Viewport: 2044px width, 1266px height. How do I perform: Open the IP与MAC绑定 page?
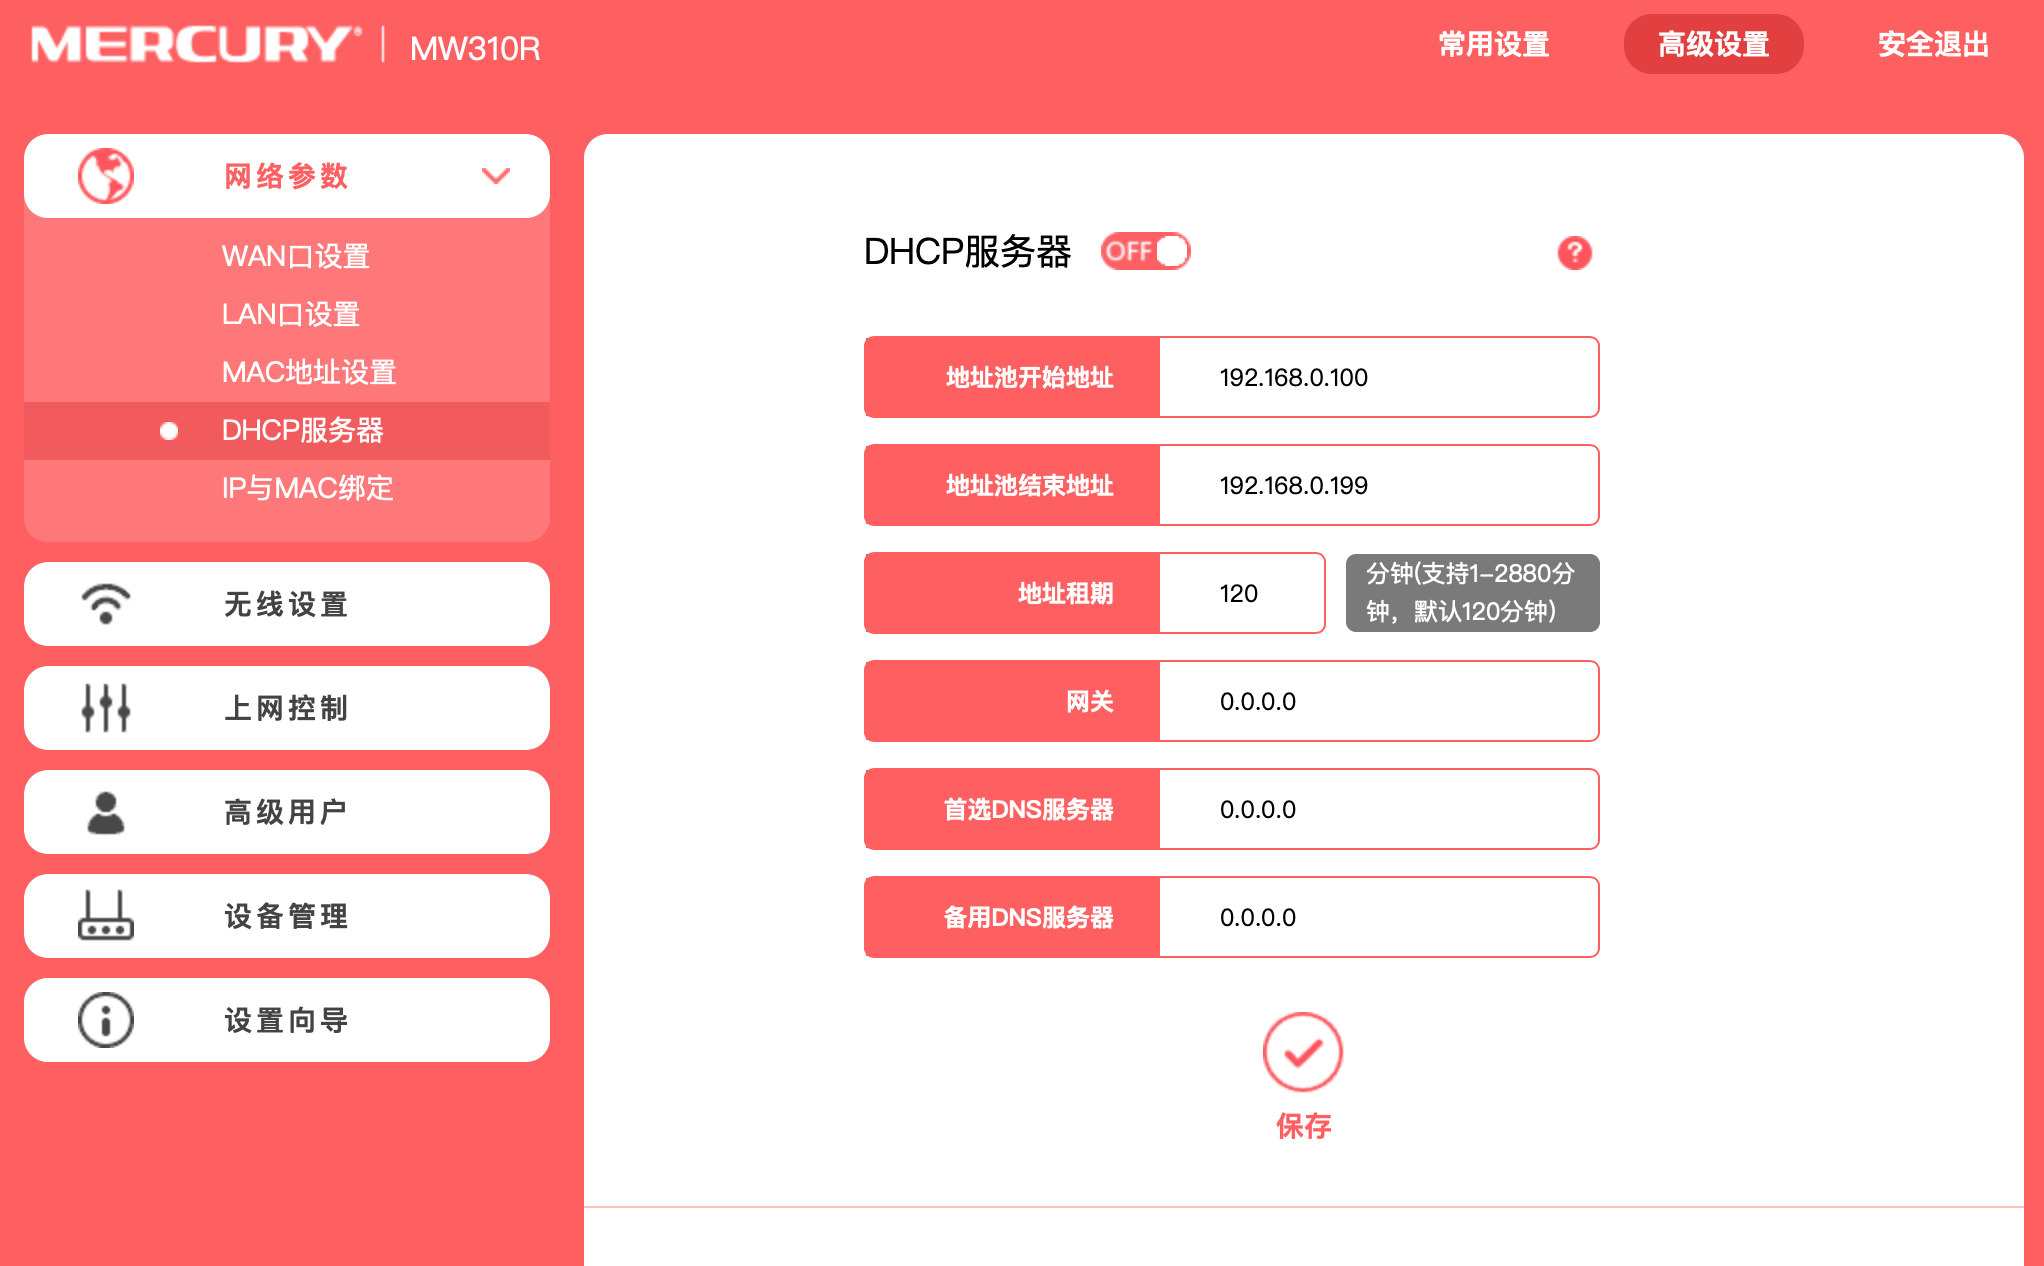tap(308, 489)
